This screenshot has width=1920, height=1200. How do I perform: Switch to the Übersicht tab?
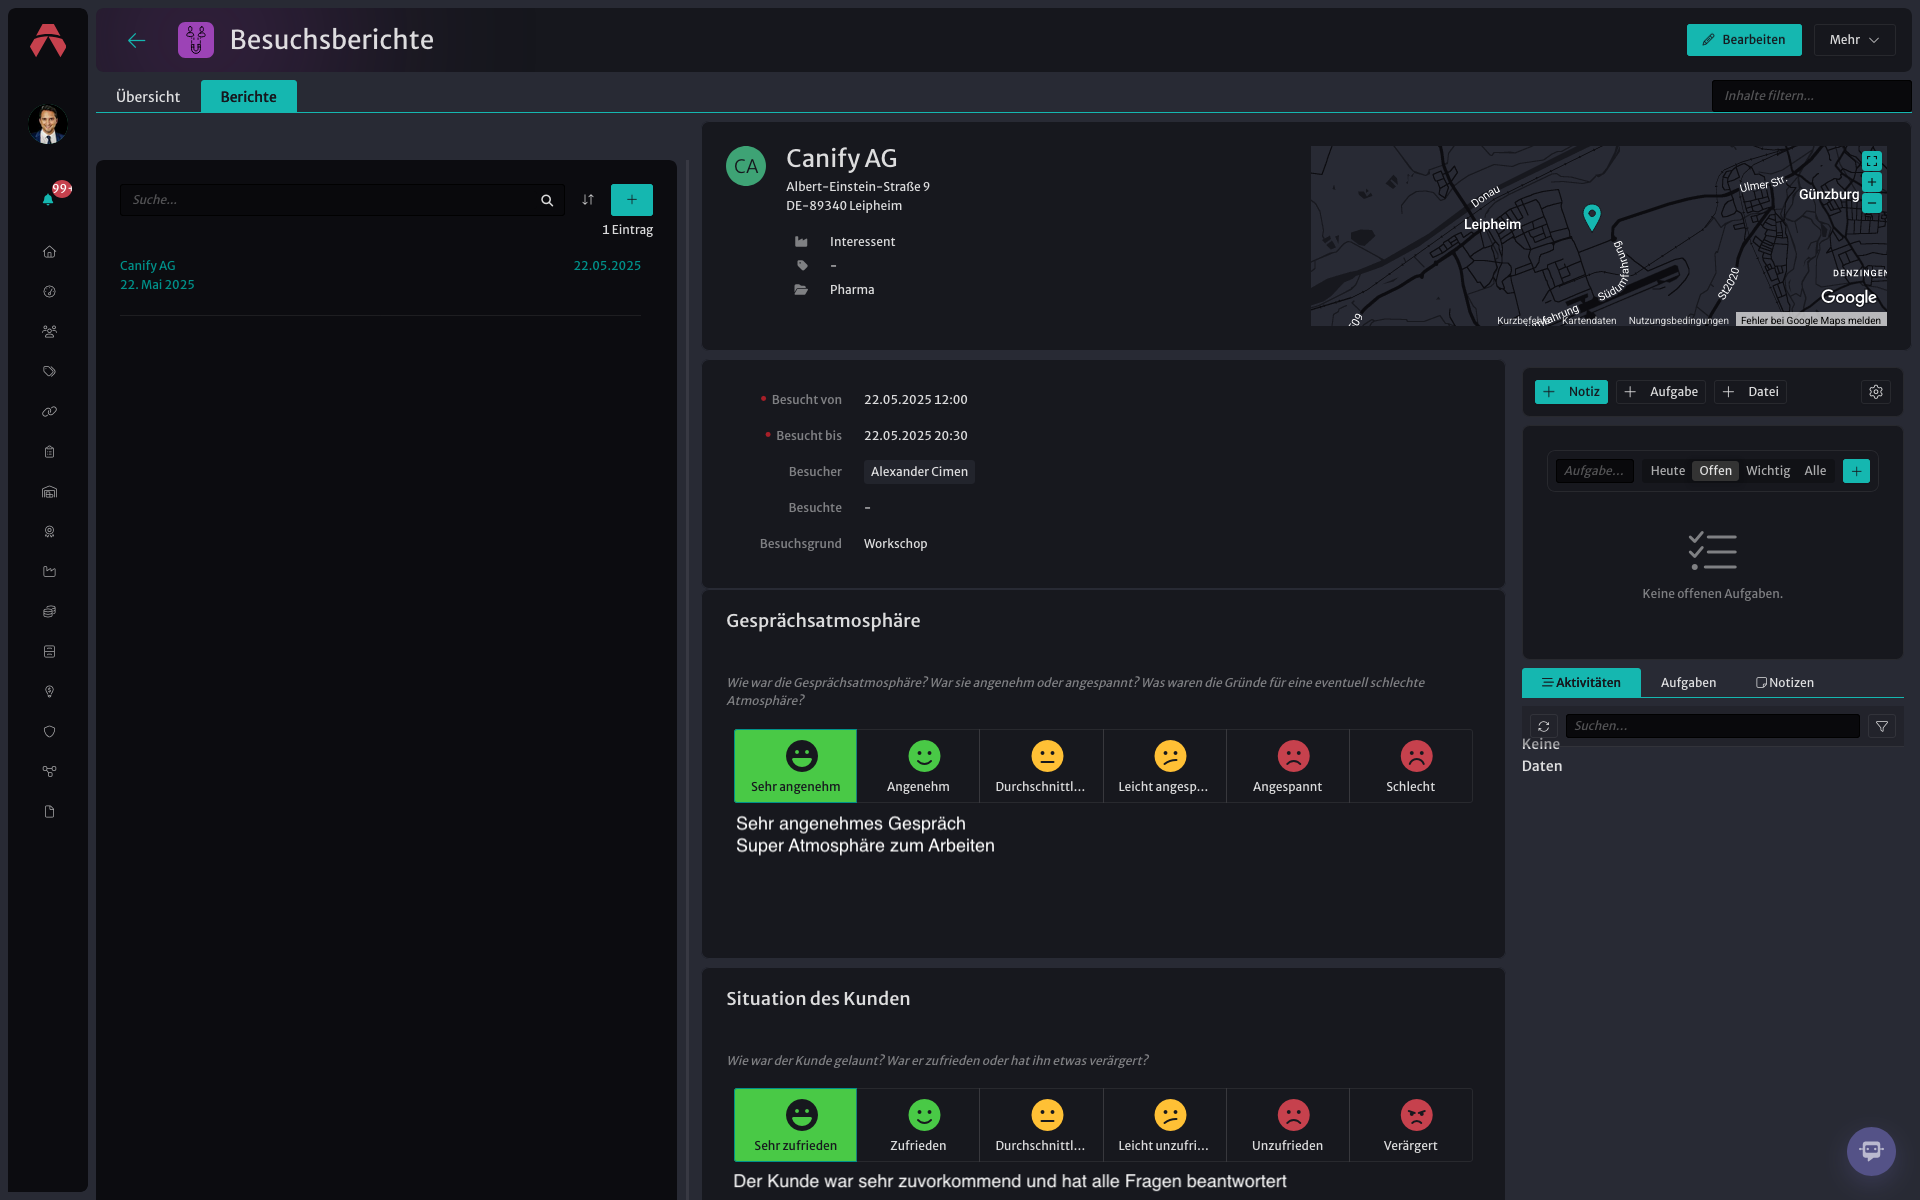pos(148,97)
